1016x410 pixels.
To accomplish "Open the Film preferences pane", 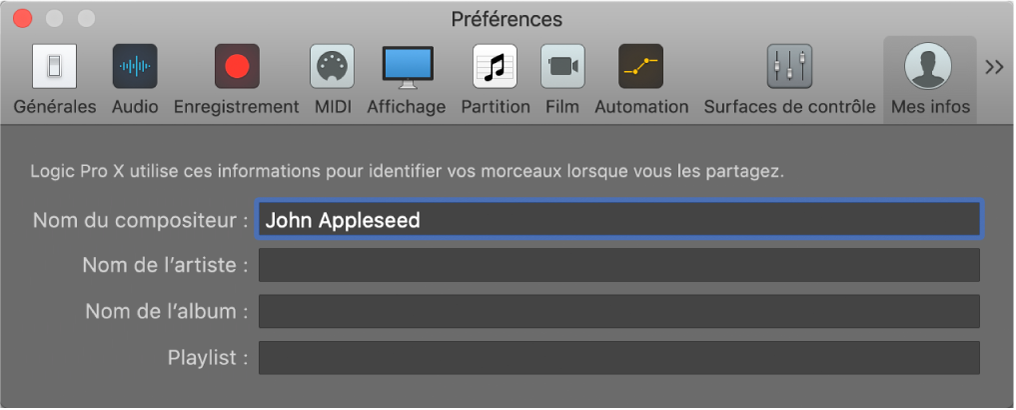I will 562,68.
